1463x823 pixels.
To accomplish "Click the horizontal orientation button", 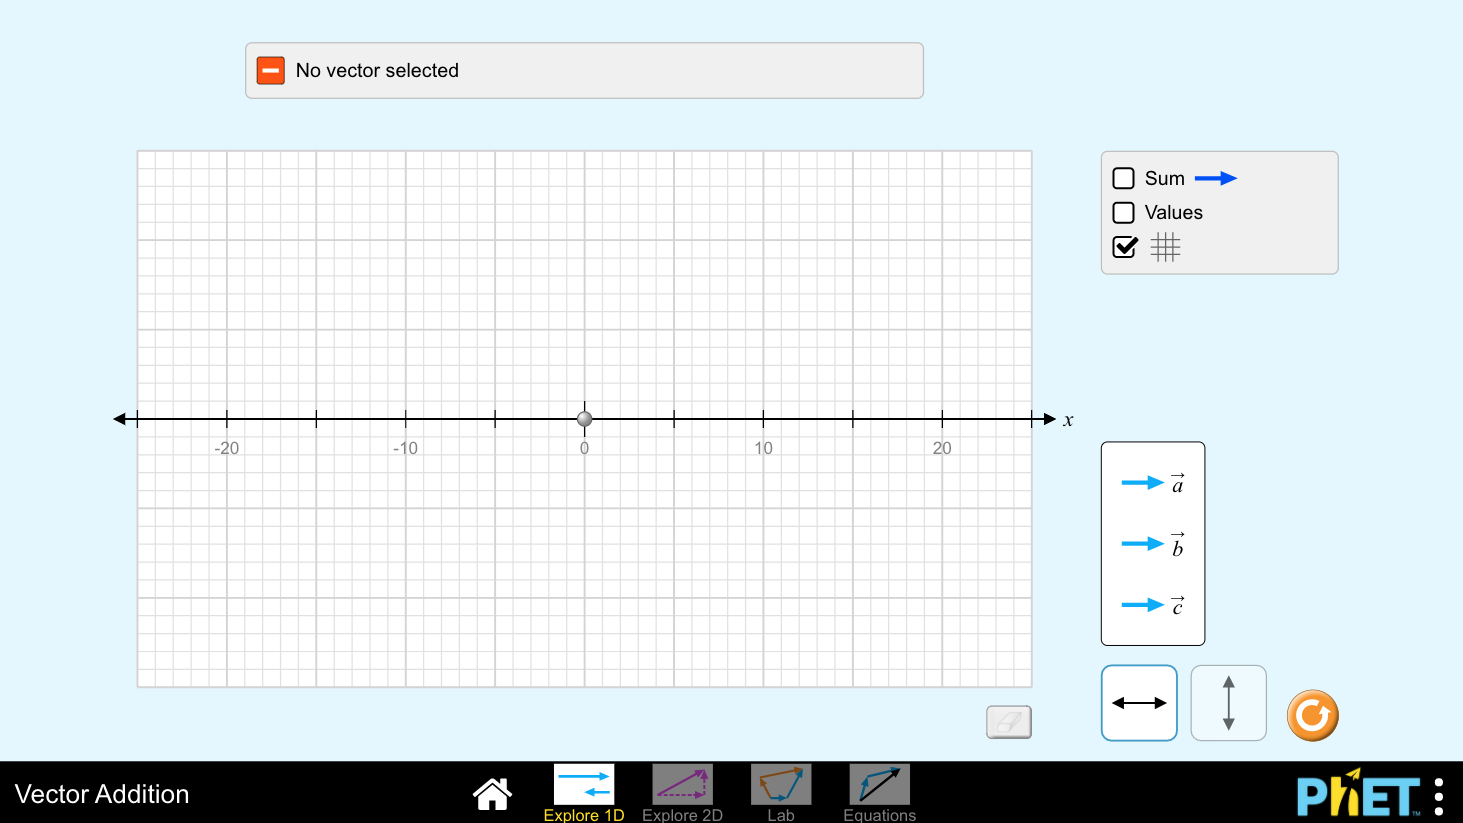I will 1139,702.
